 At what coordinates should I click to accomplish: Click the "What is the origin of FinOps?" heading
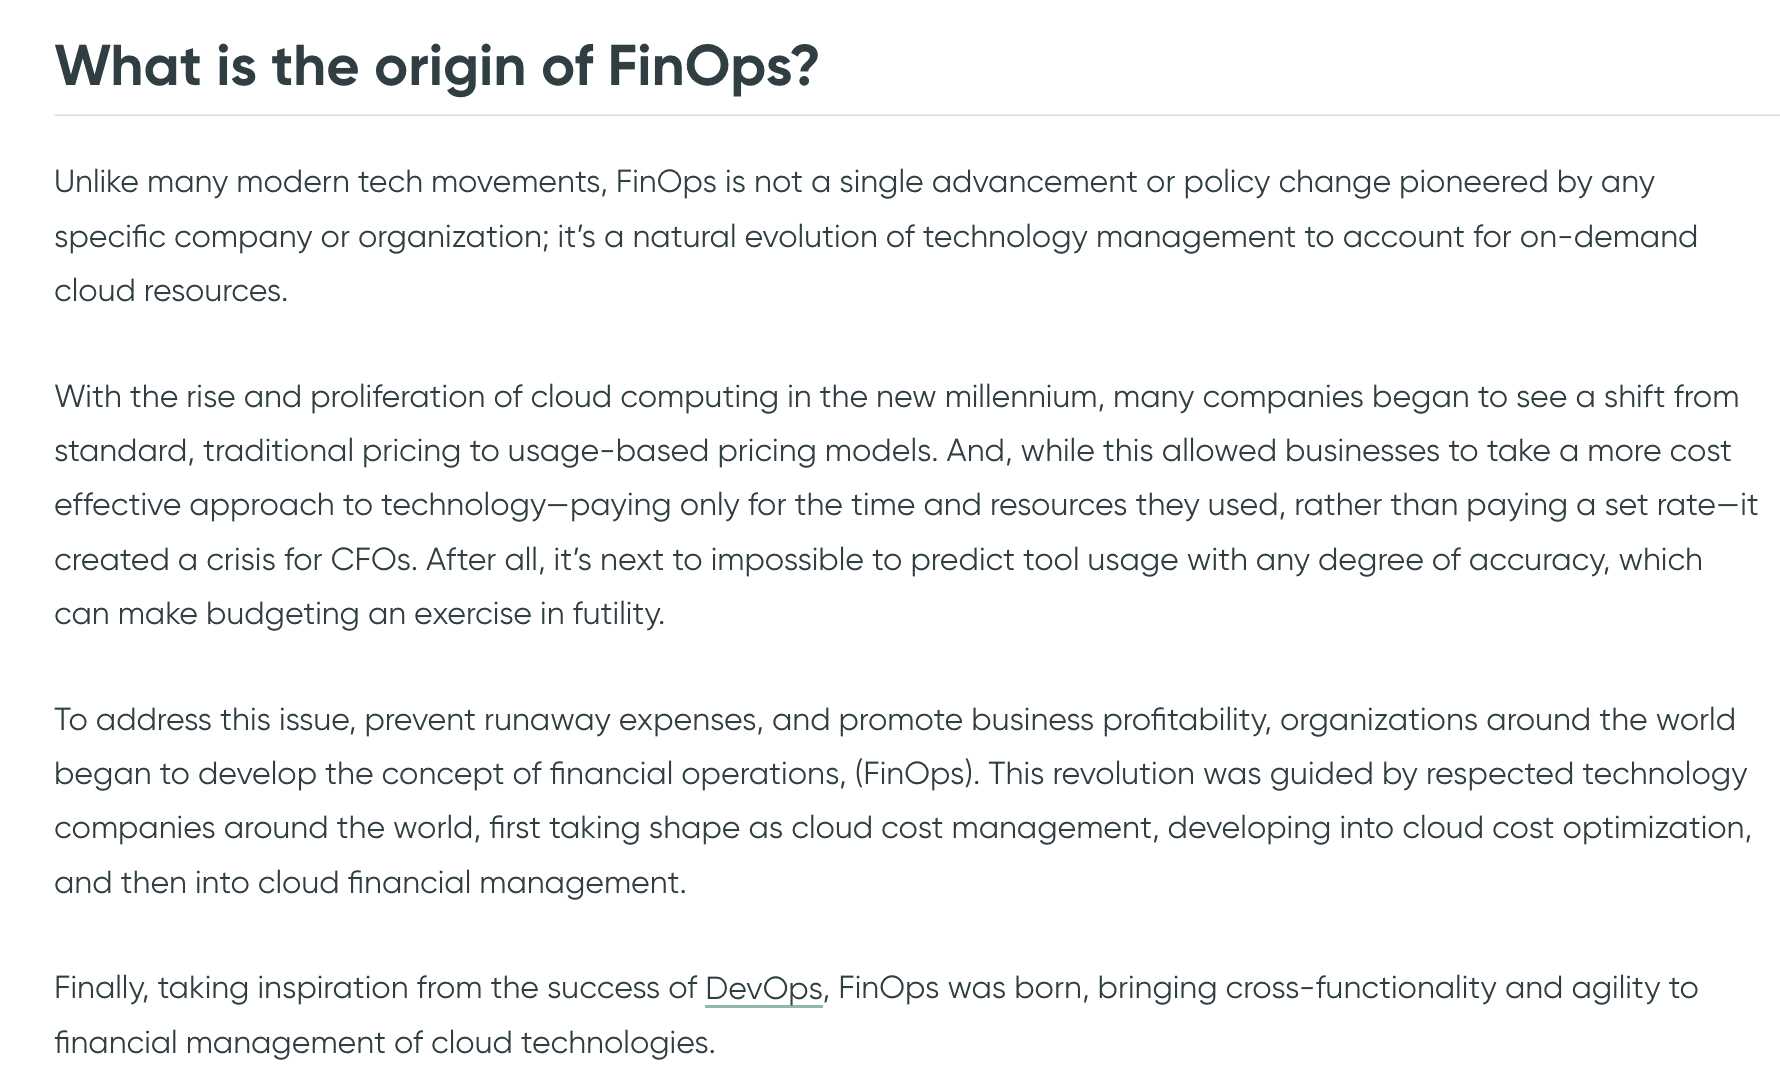[x=436, y=66]
